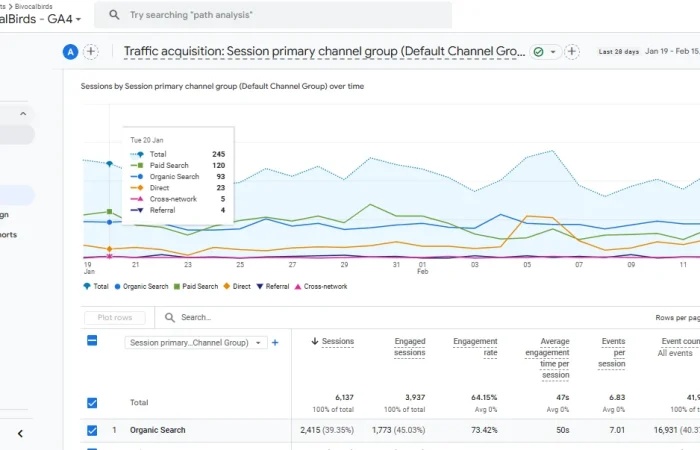Click the plus icon after the report title
This screenshot has width=700, height=450.
(x=572, y=52)
